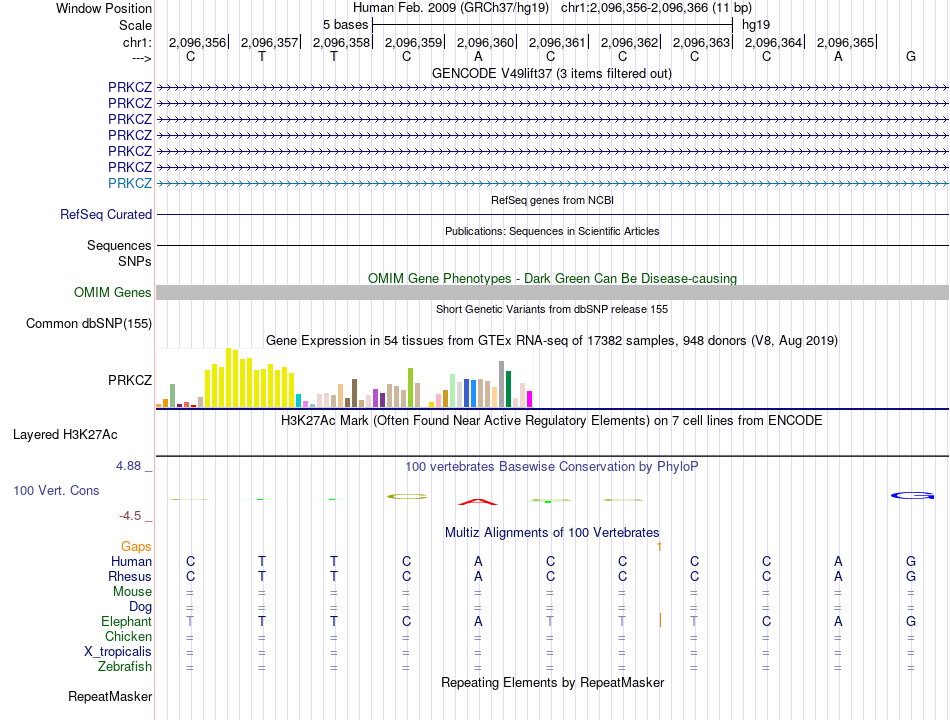Select the Rhesus alignment row label
This screenshot has width=950, height=720.
coord(130,576)
